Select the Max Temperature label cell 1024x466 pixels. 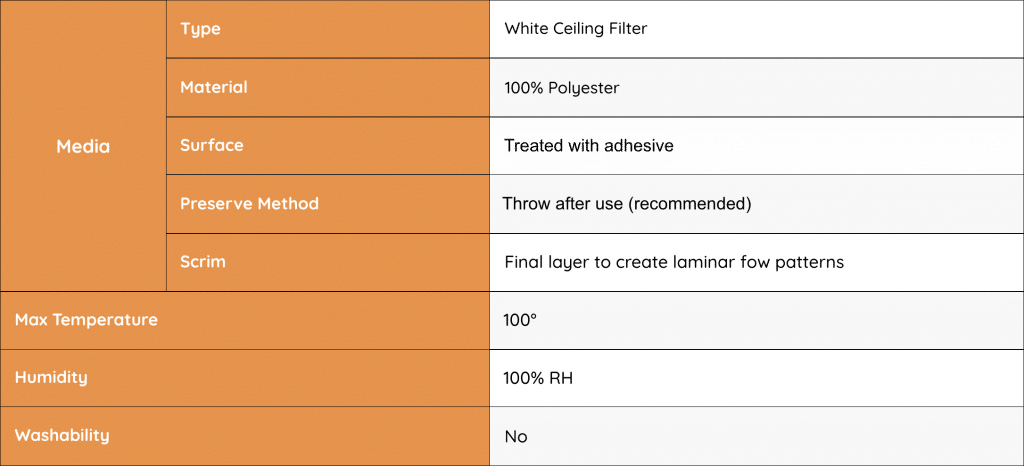(86, 320)
